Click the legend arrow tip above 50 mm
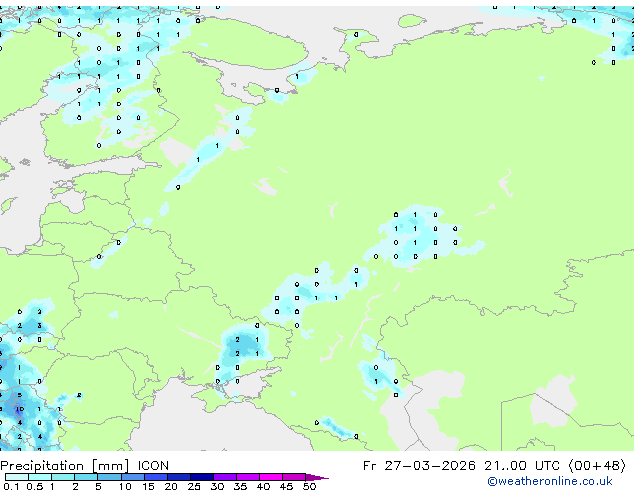The width and height of the screenshot is (634, 490). (317, 477)
